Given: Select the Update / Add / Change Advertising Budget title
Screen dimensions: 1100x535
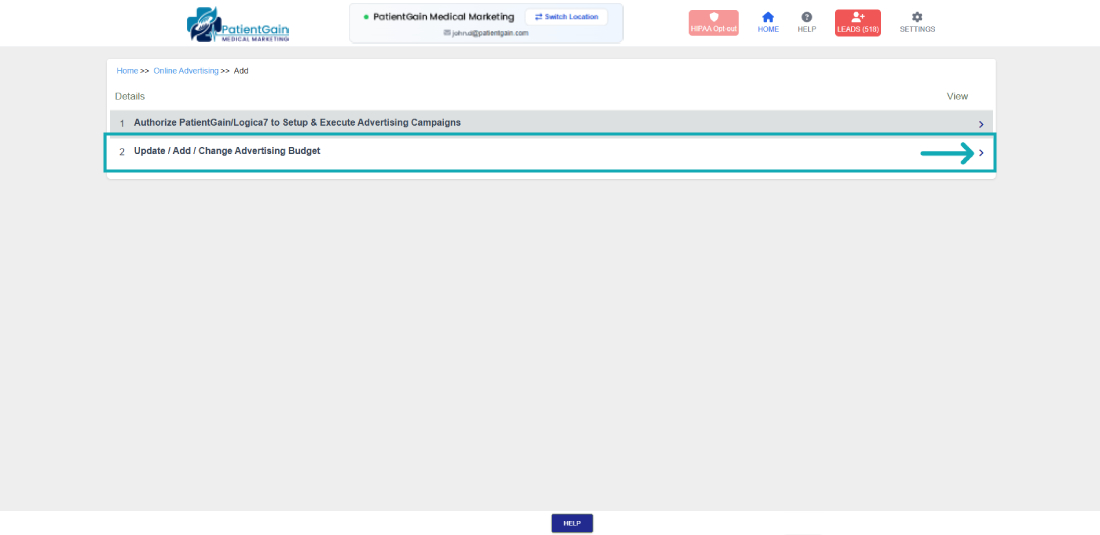Looking at the screenshot, I should tap(227, 151).
